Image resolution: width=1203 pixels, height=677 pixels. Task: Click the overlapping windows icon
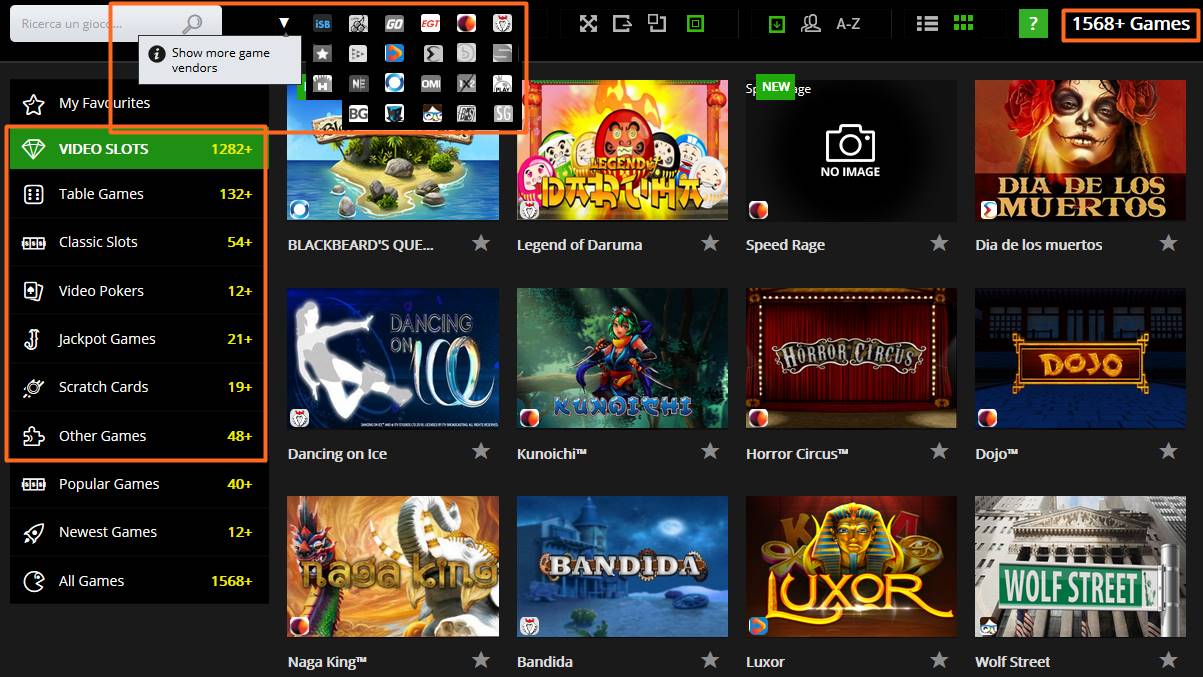click(656, 23)
